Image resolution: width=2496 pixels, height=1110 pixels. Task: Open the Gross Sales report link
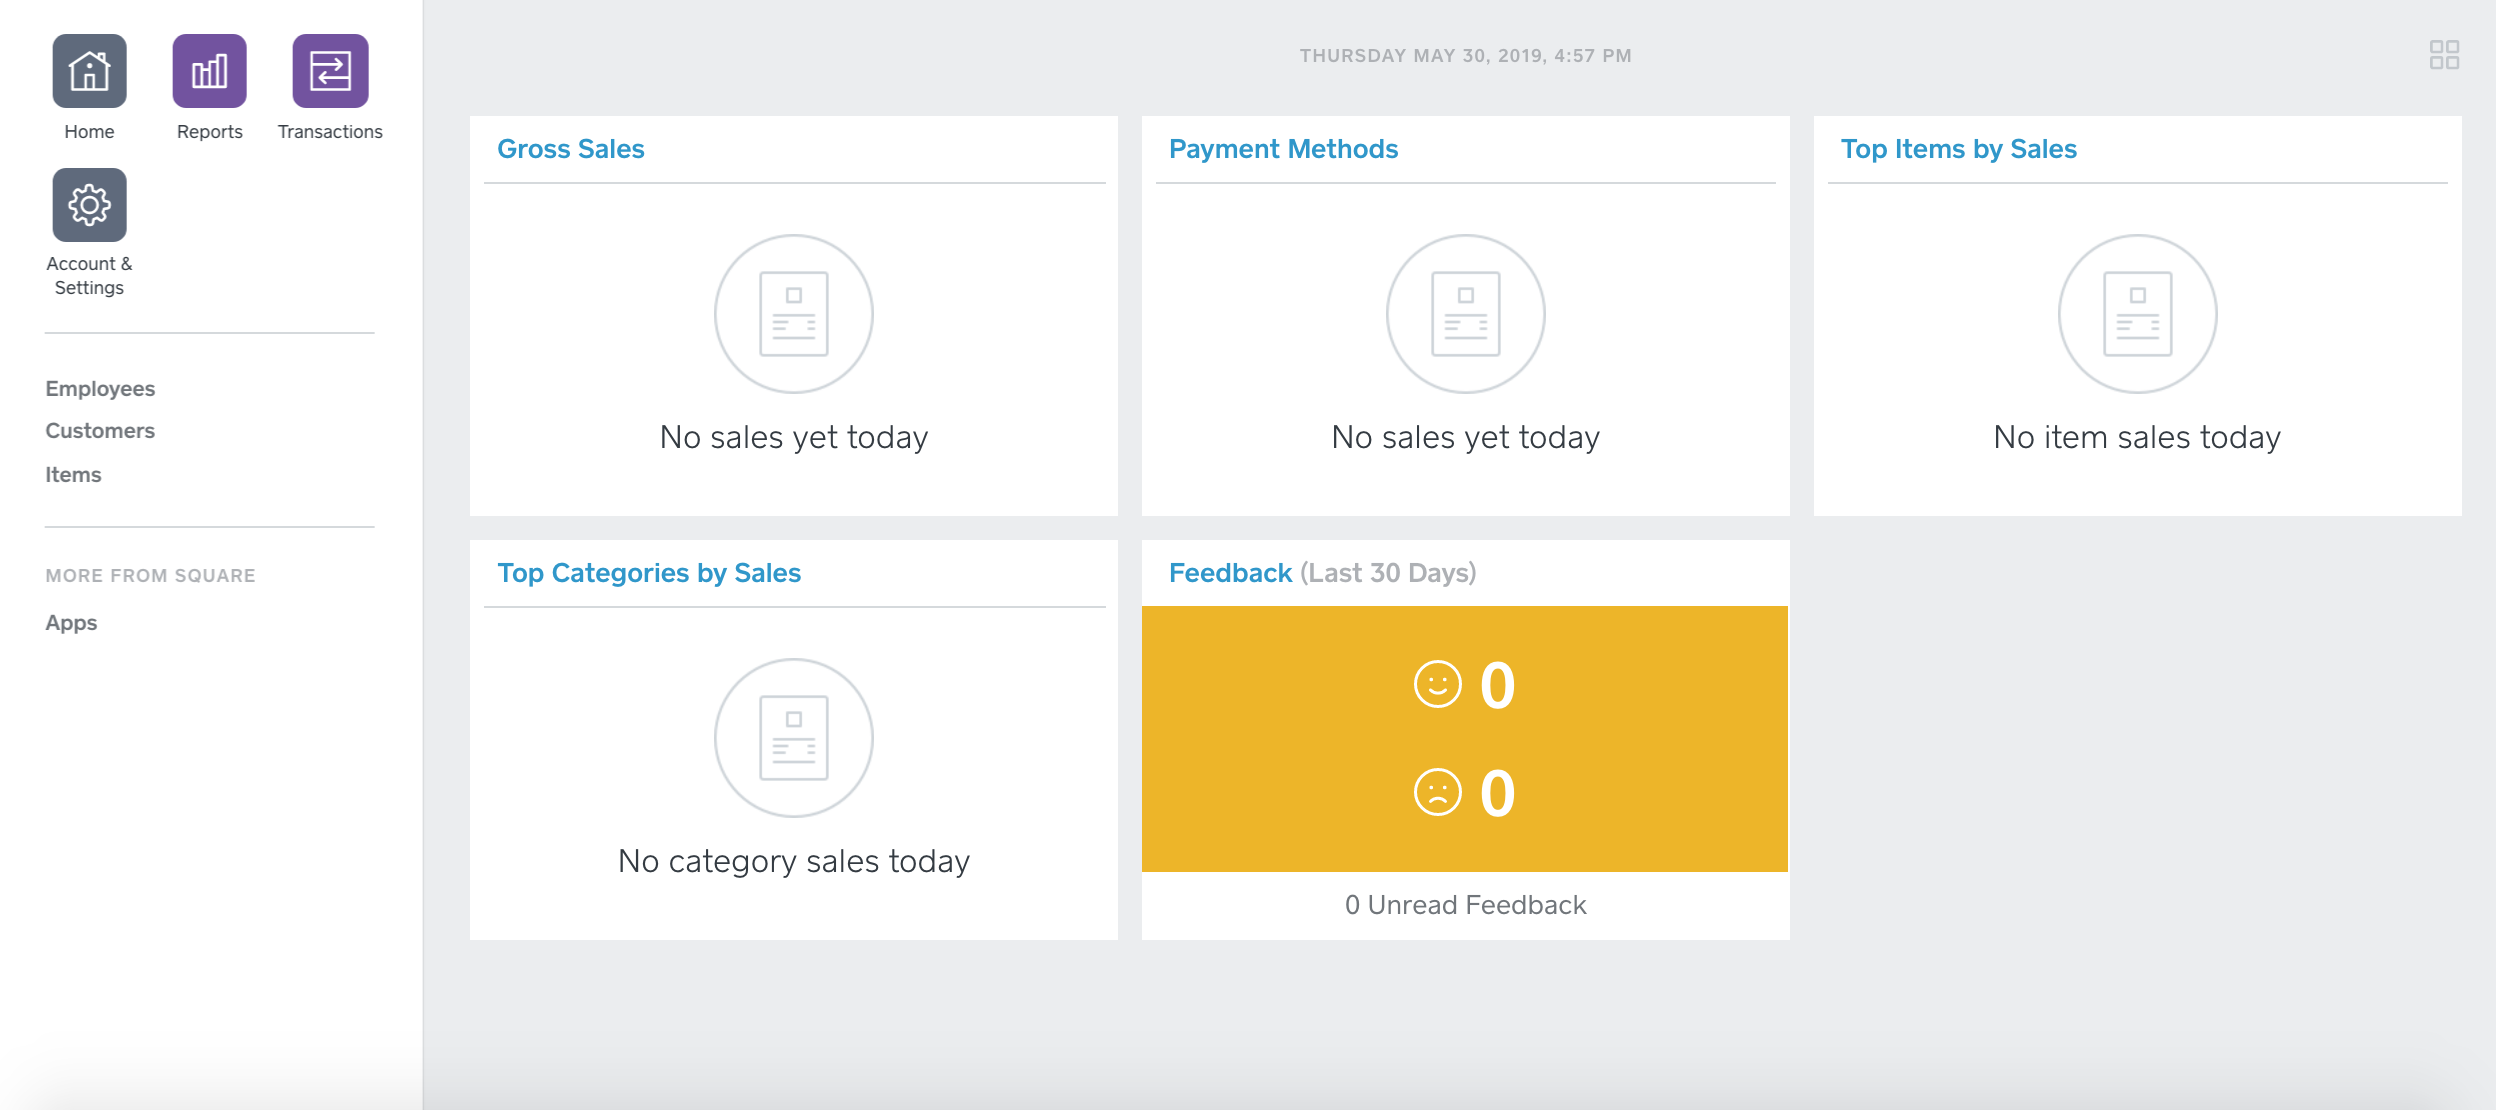click(x=571, y=148)
